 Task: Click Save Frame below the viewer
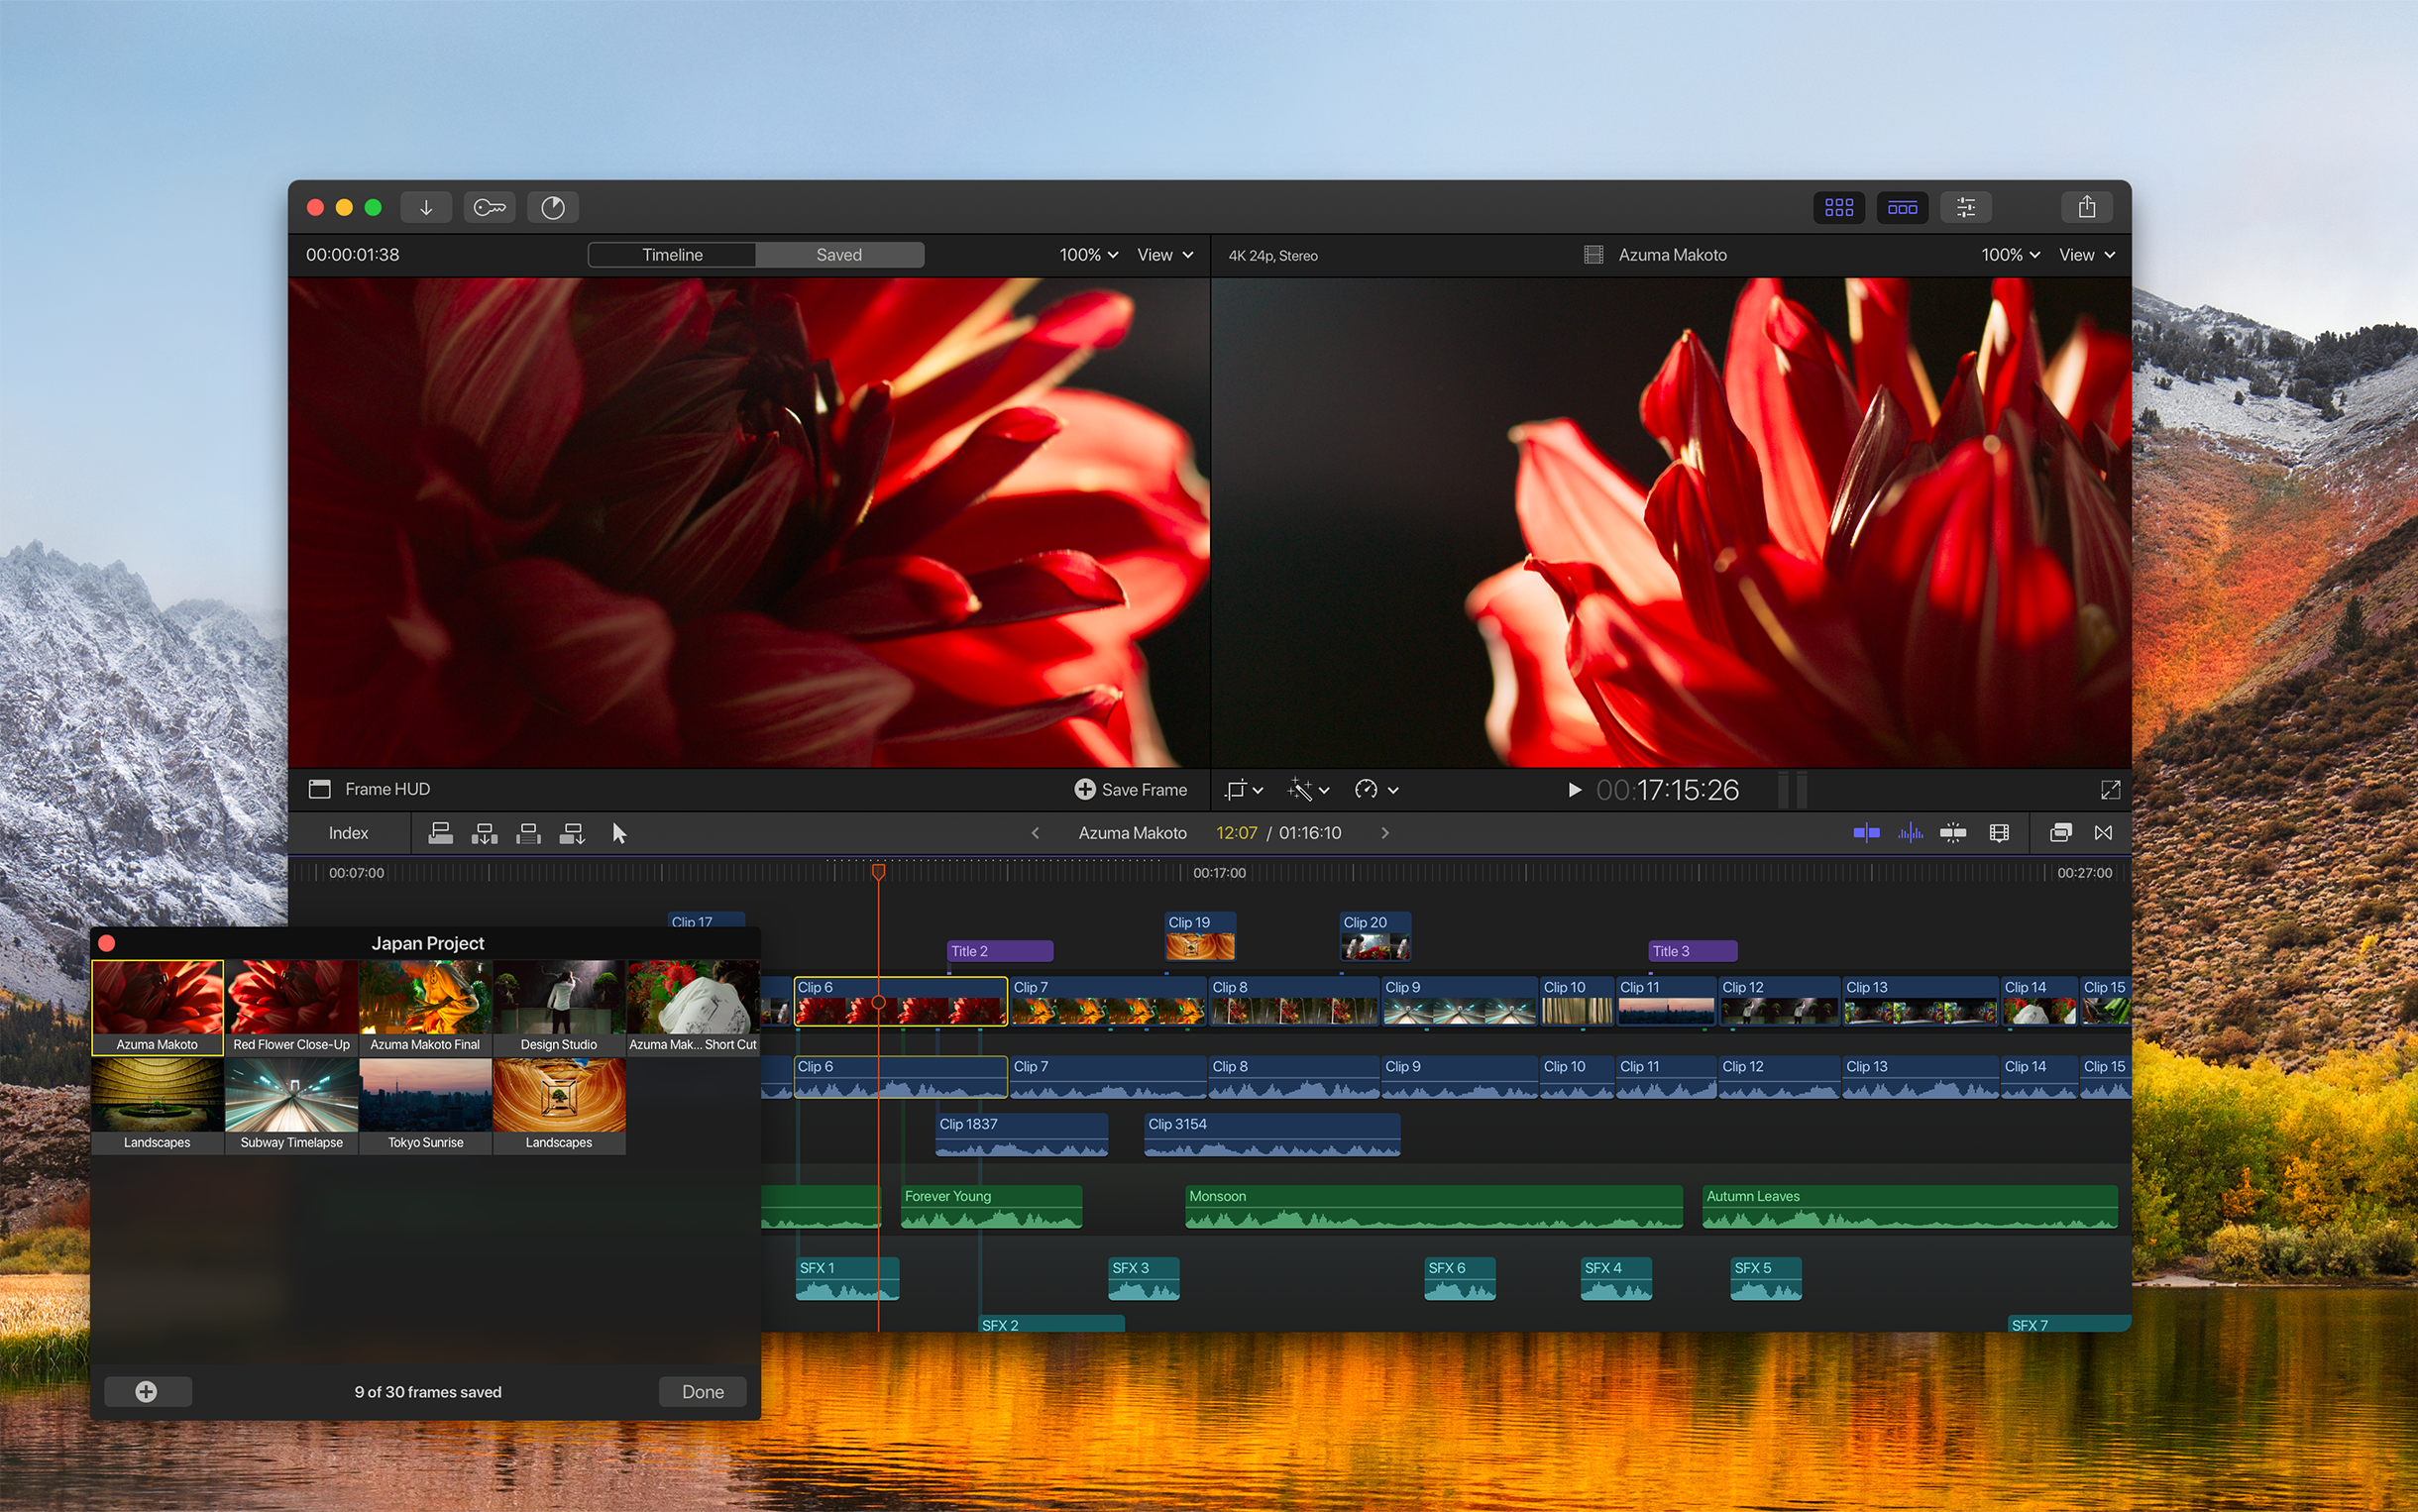(x=1131, y=789)
